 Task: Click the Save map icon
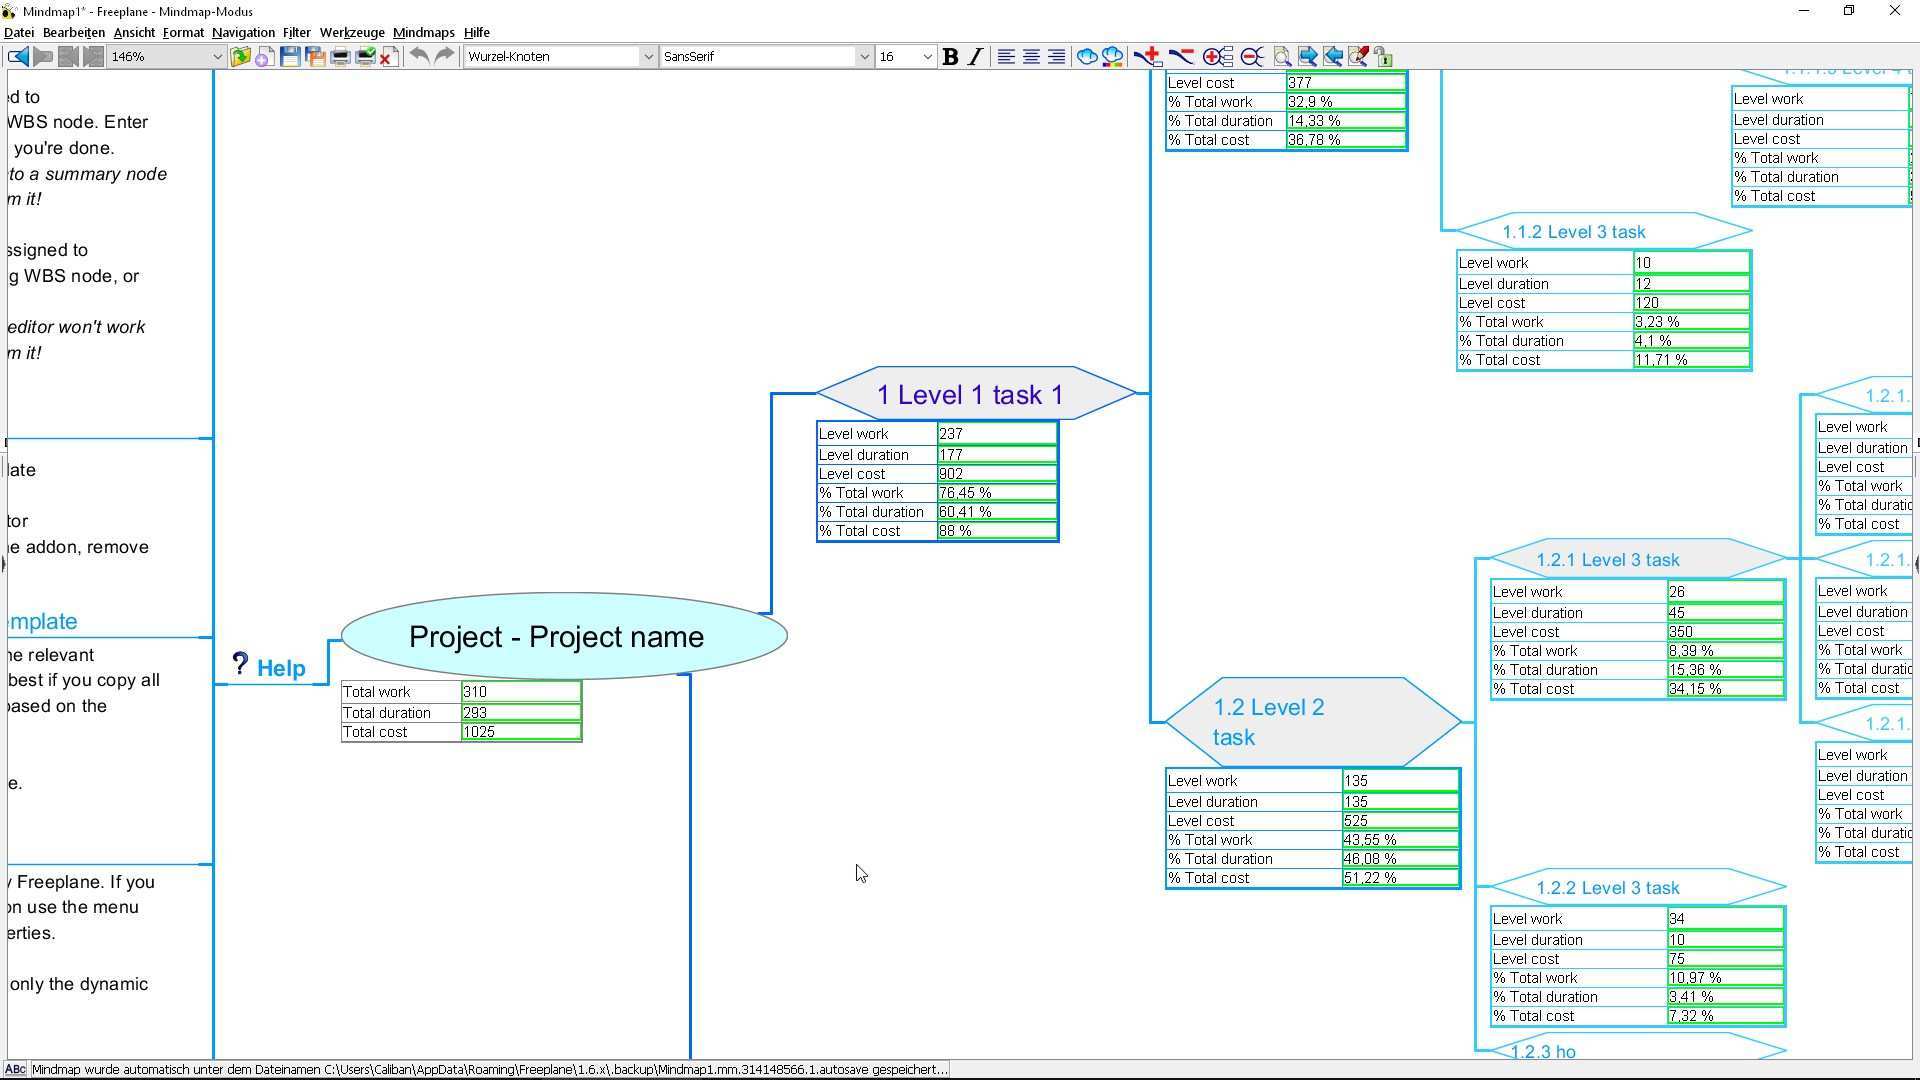290,57
